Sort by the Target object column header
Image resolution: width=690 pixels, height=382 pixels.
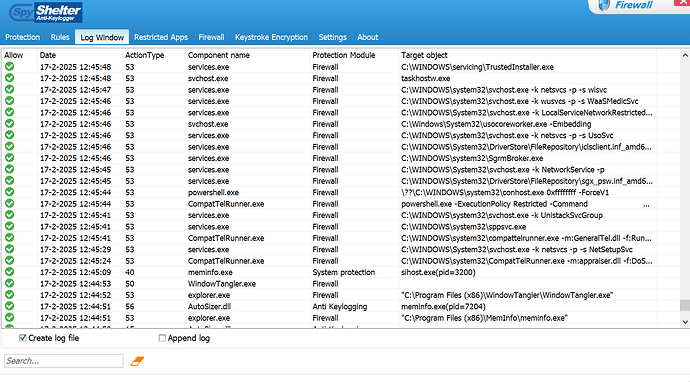(424, 55)
